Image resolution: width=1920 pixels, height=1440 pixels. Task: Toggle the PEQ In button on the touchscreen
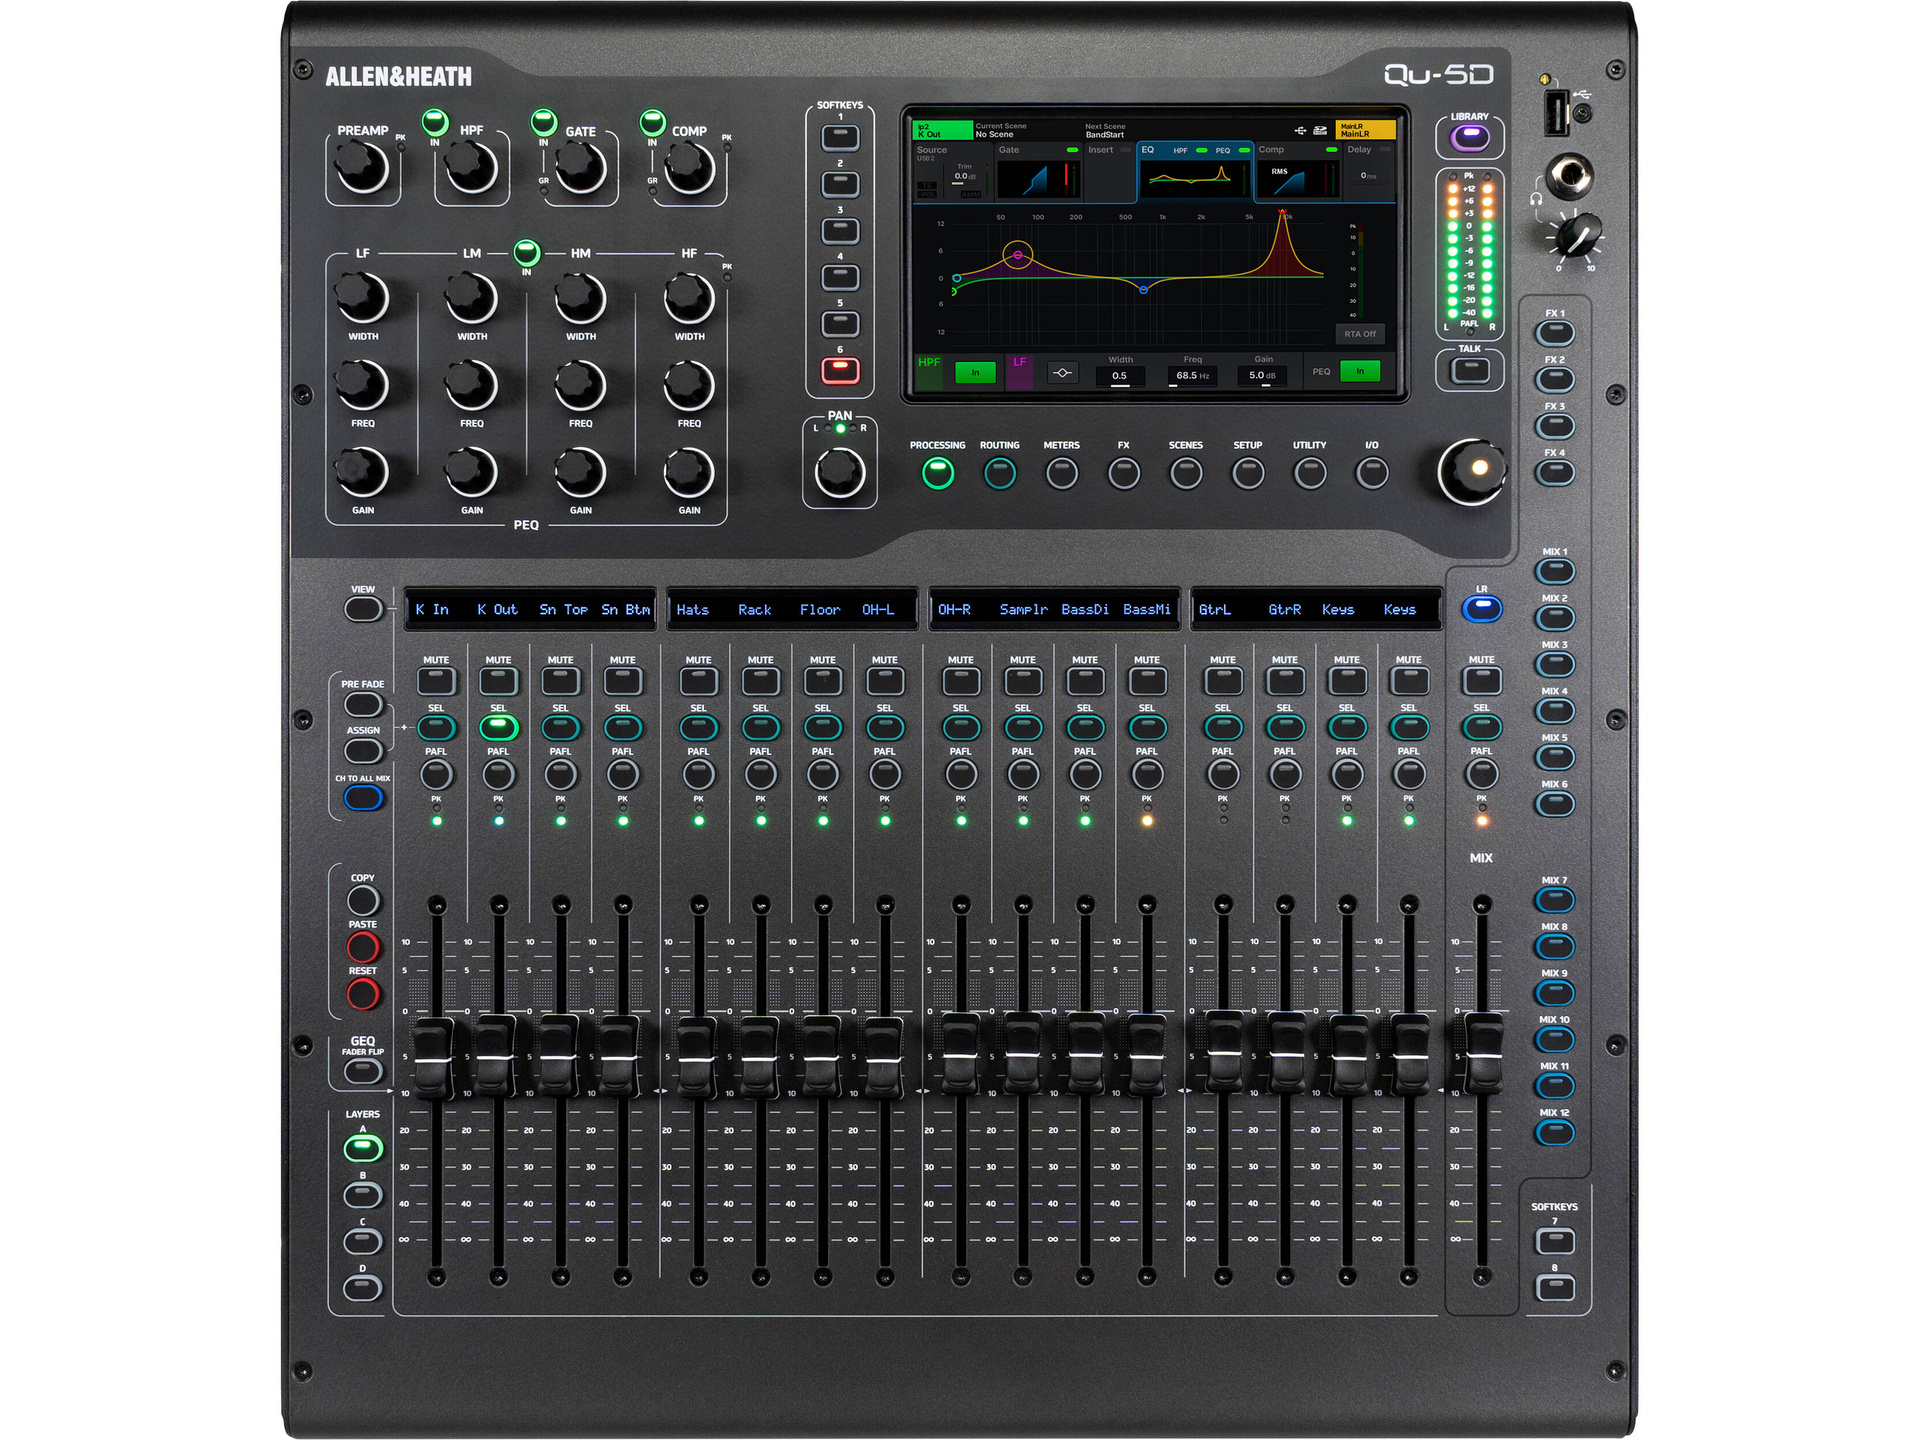click(1360, 372)
